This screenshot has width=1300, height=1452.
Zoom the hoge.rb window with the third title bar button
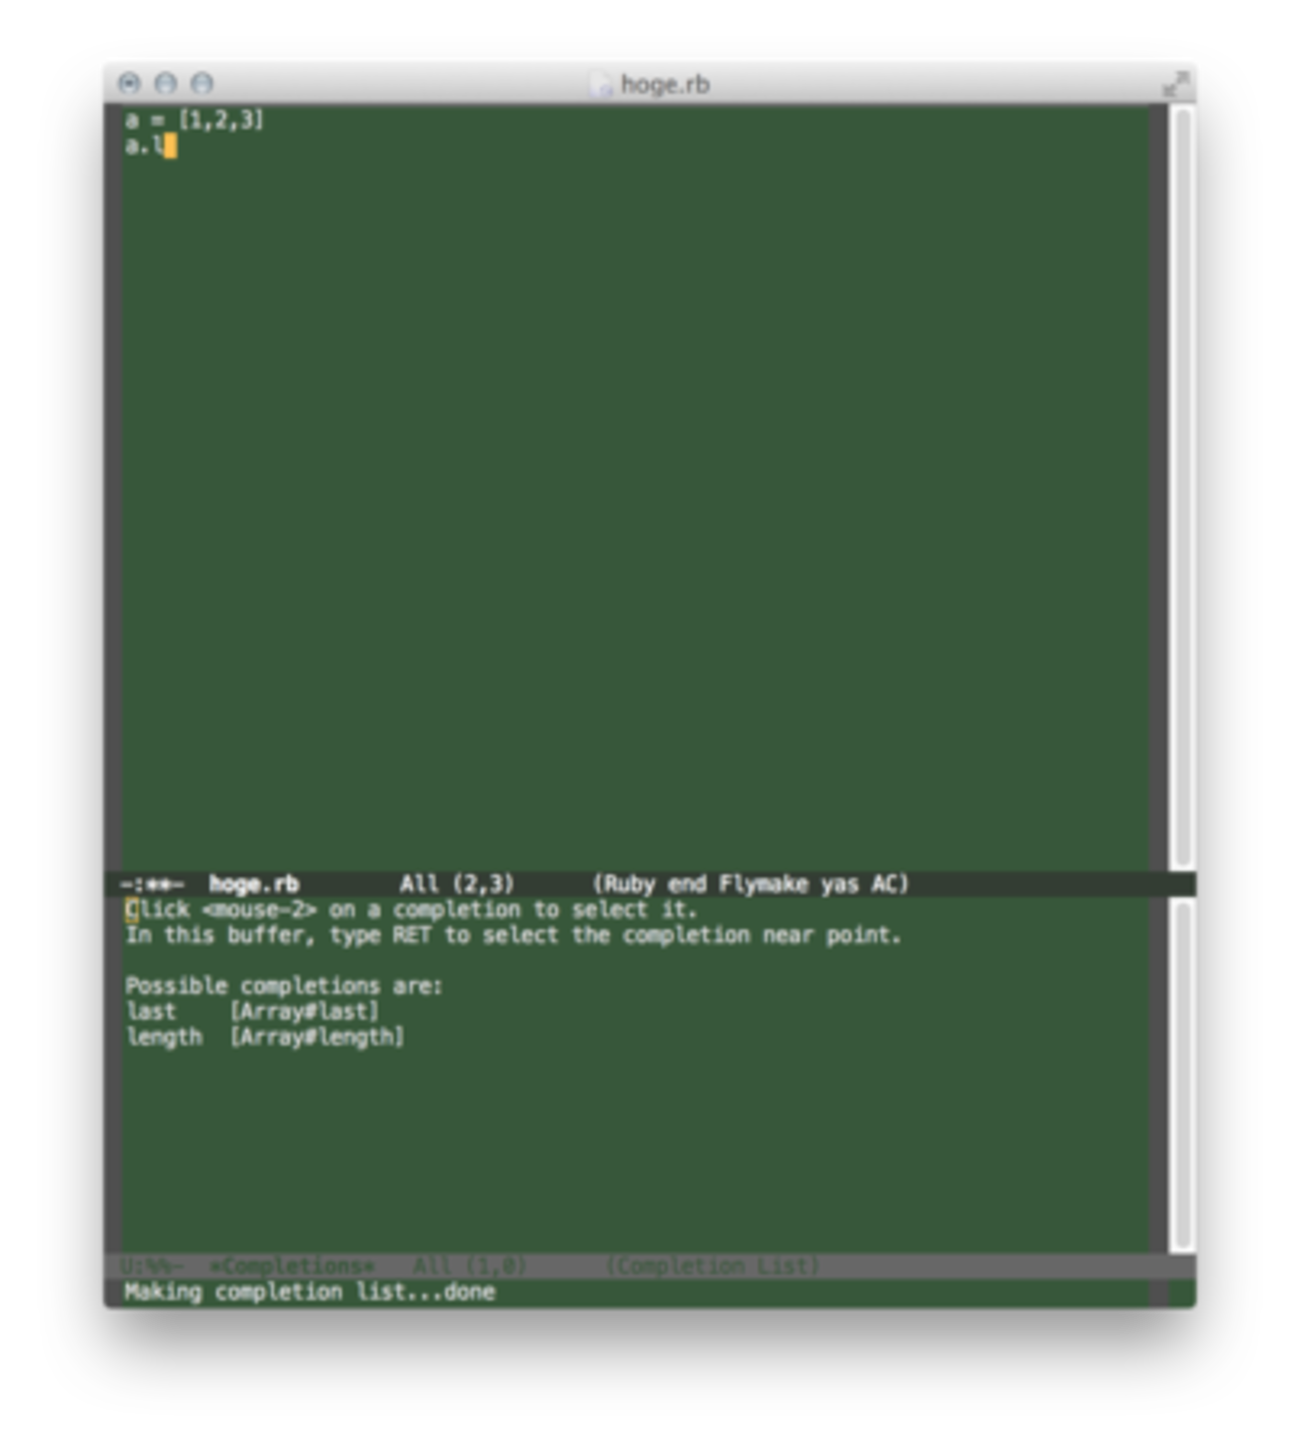coord(202,83)
